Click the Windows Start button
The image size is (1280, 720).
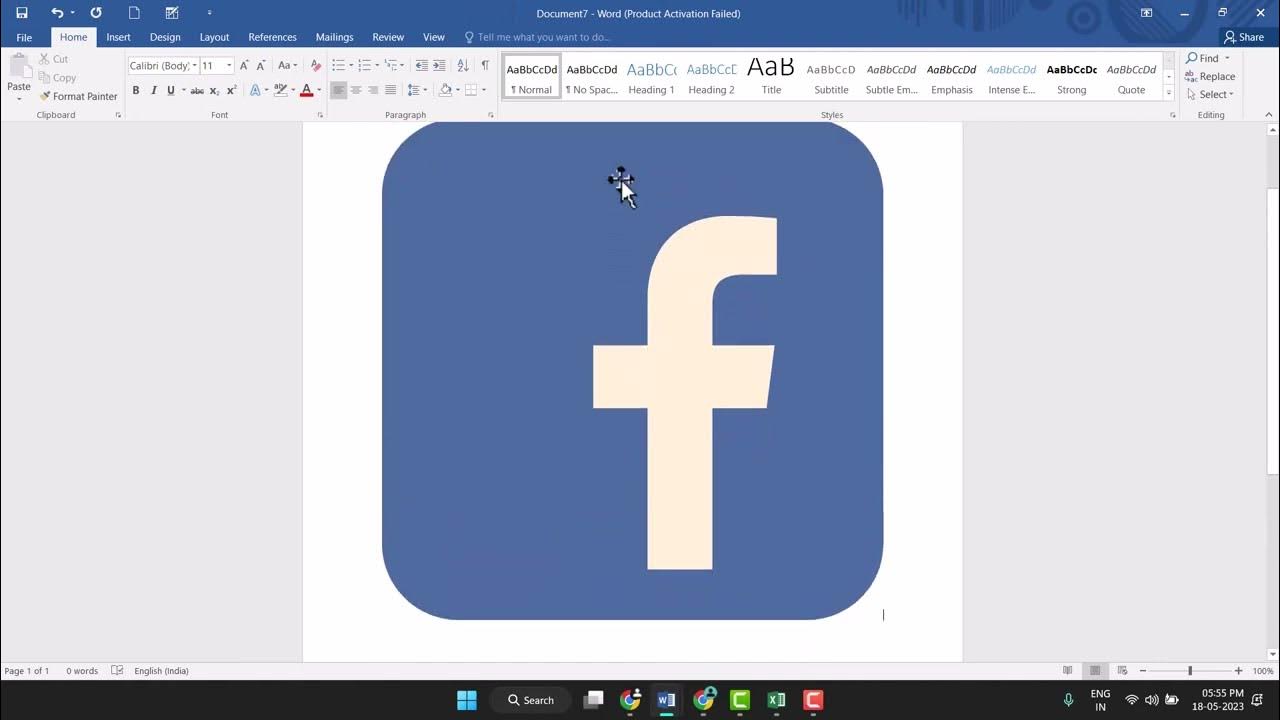pos(466,700)
